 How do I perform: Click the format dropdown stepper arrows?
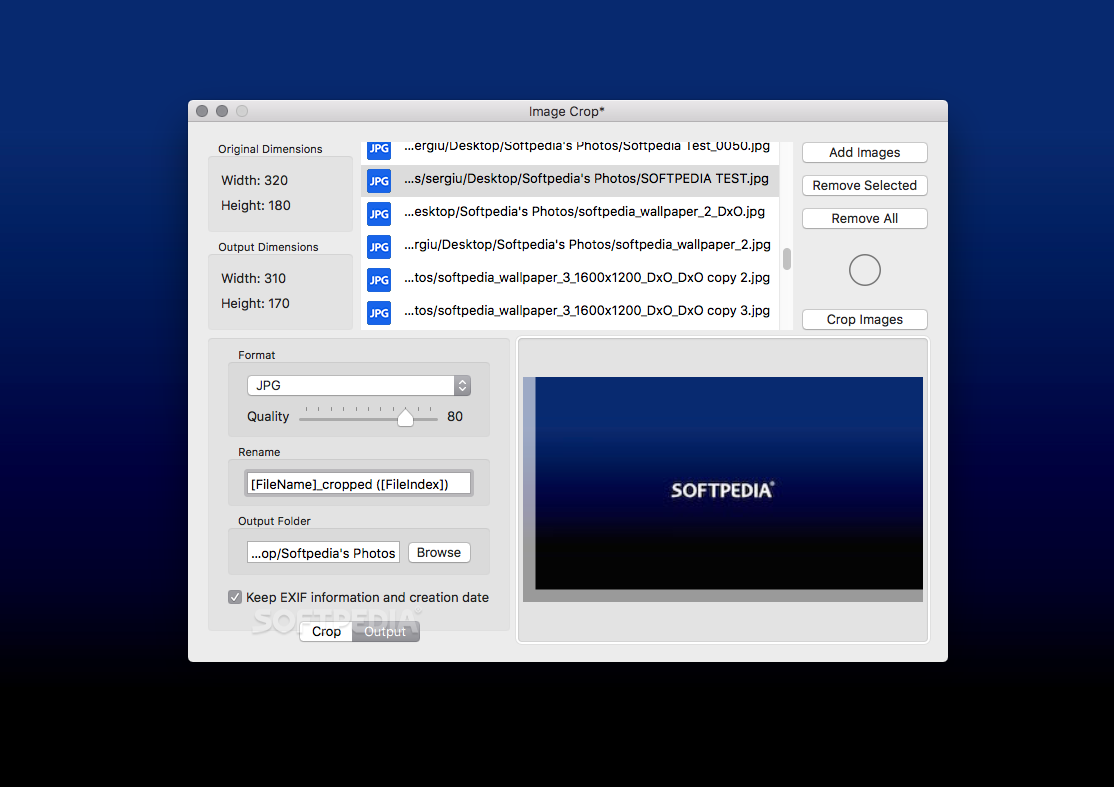pos(463,385)
